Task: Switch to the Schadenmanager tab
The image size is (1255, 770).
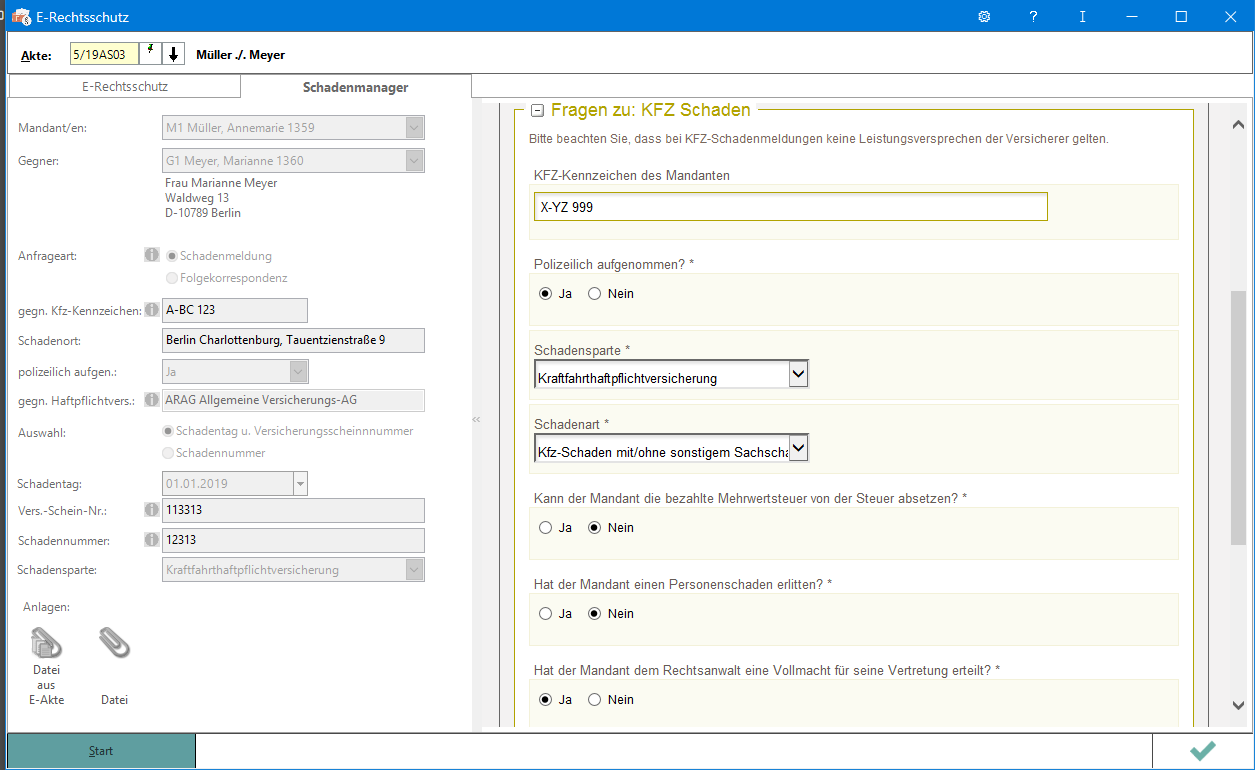Action: (355, 87)
